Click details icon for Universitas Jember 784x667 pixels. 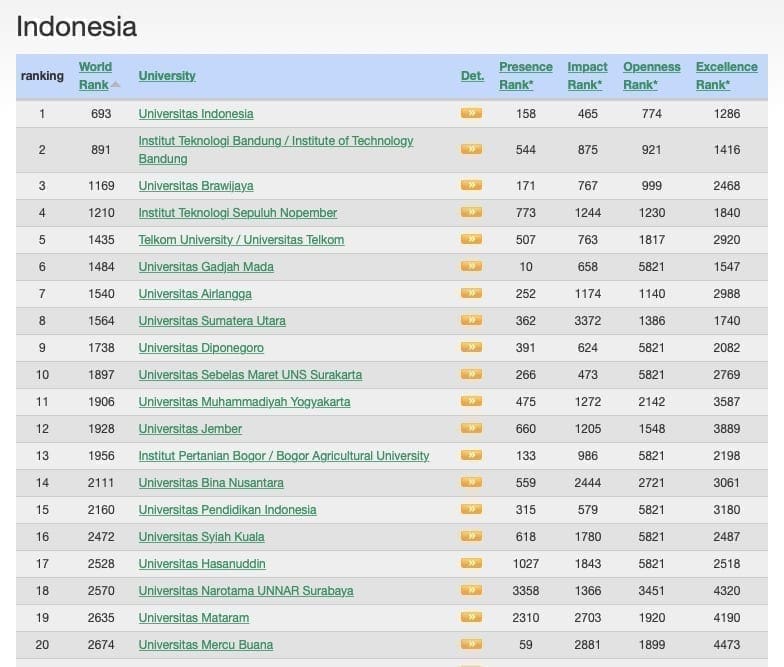coord(471,428)
